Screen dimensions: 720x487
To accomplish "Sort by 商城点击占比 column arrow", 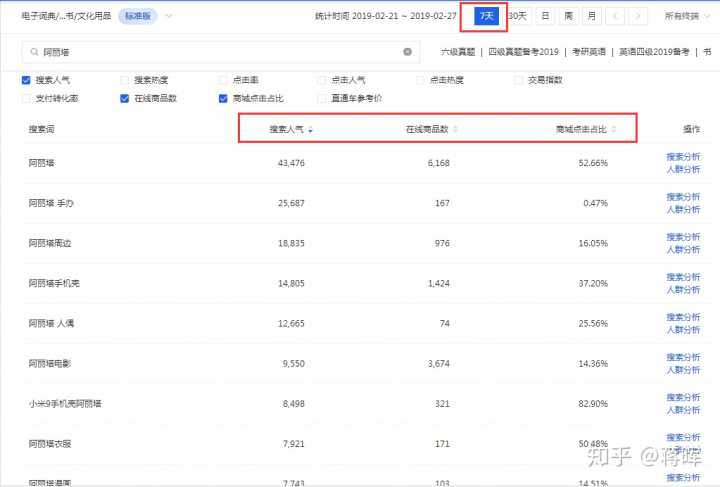I will point(614,130).
